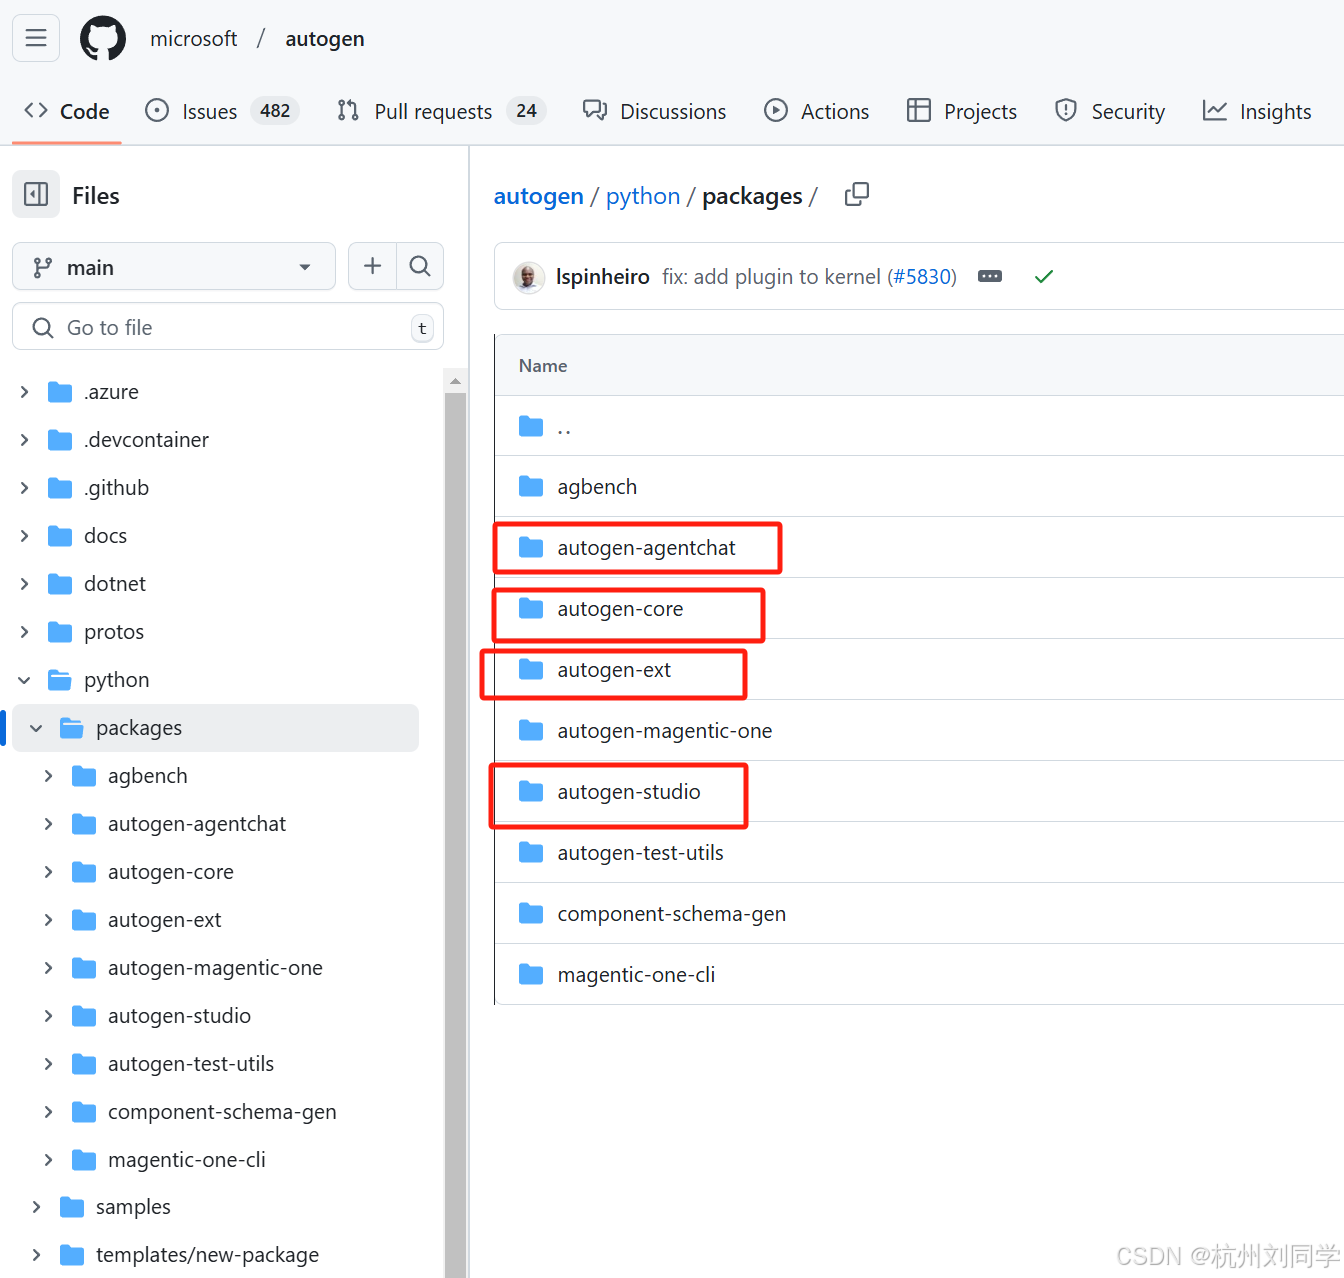Expand the .devcontainer folder chevron

pyautogui.click(x=24, y=440)
